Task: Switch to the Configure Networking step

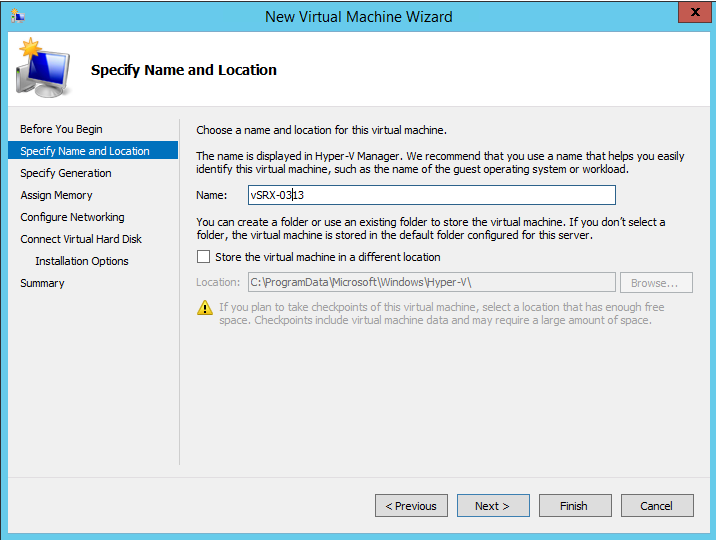Action: (72, 217)
